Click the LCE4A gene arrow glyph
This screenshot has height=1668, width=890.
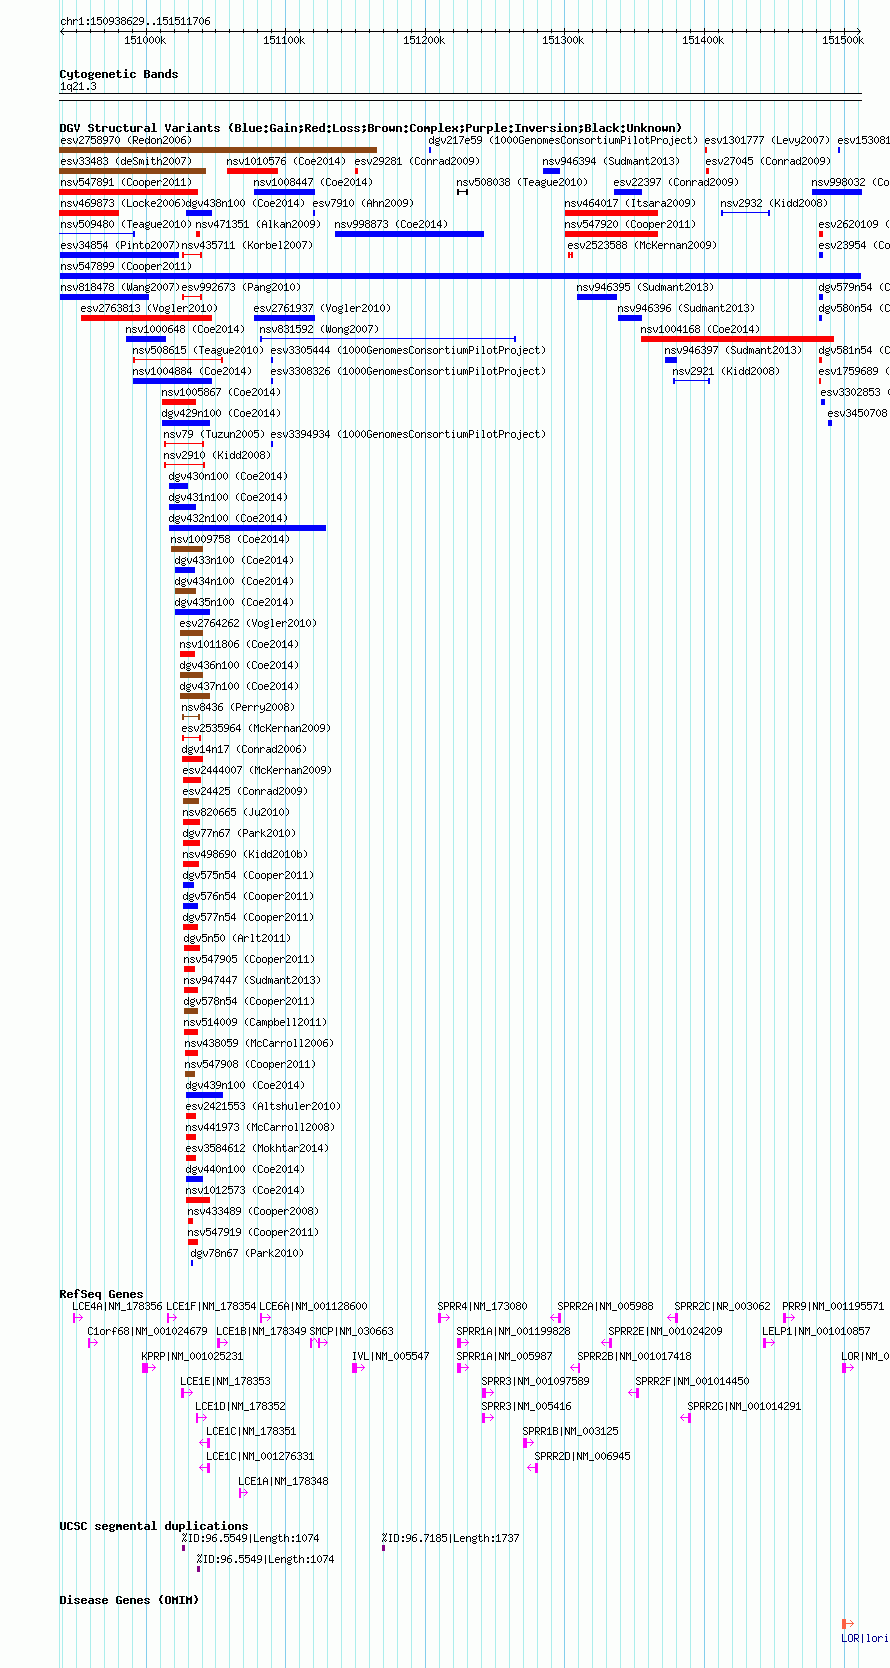click(x=77, y=1318)
